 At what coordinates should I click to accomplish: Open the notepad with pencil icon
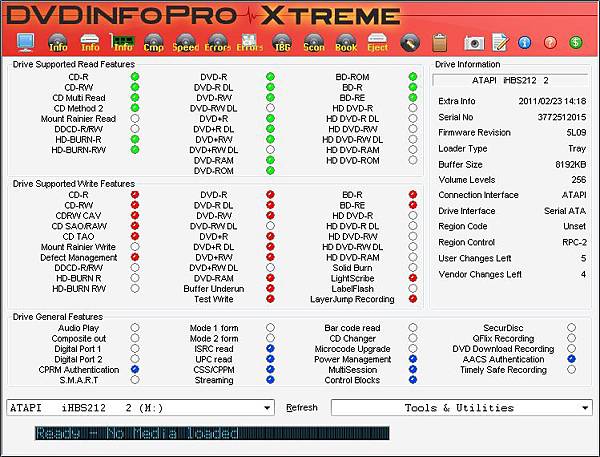point(500,42)
